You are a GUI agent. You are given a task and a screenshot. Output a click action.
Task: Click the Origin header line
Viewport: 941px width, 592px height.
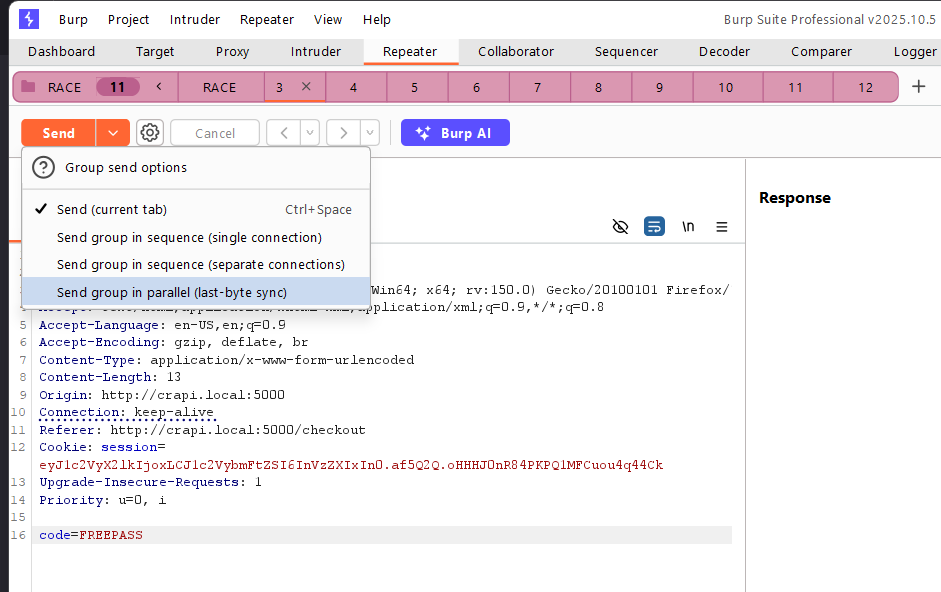162,394
